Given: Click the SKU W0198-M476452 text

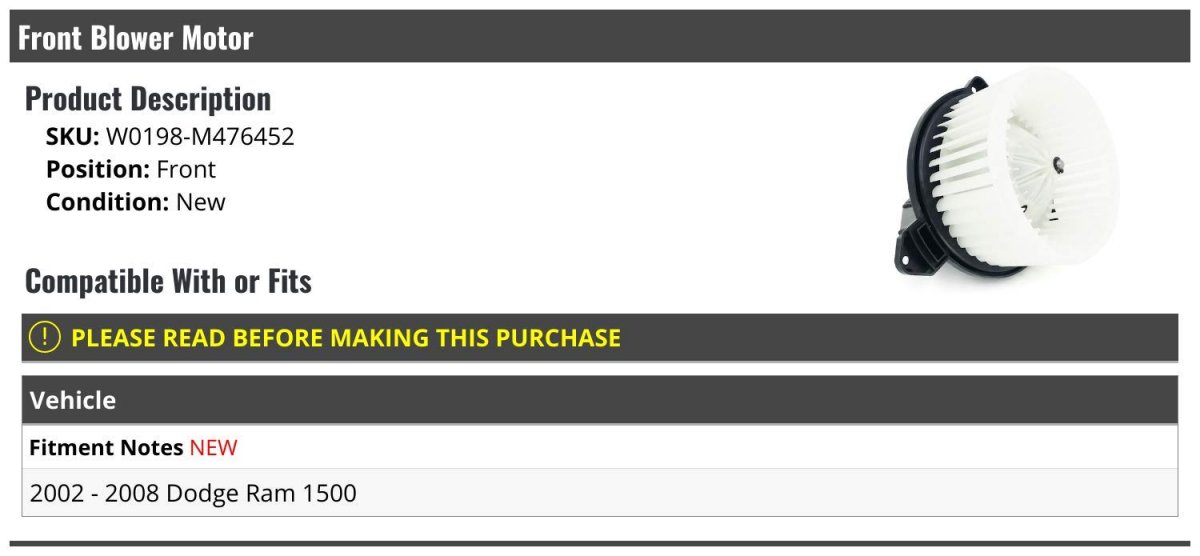Looking at the screenshot, I should tap(170, 137).
